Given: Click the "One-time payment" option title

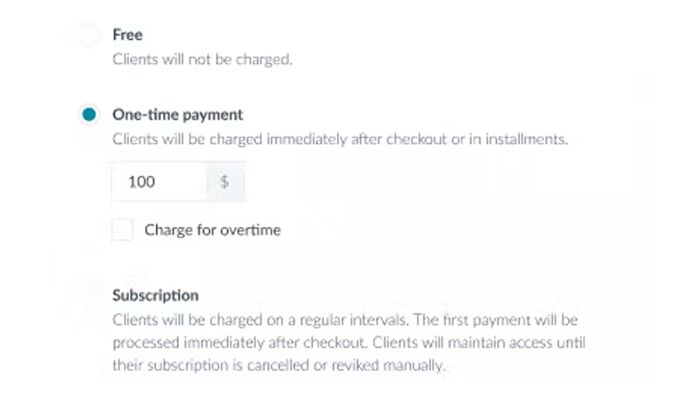Looking at the screenshot, I should tap(178, 115).
